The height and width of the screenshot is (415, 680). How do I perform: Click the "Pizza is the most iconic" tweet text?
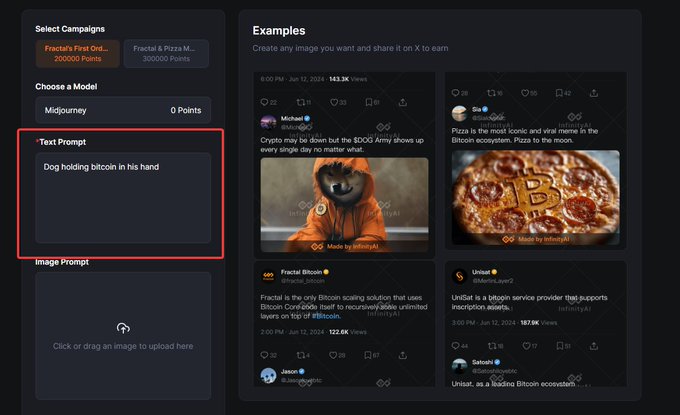click(525, 135)
